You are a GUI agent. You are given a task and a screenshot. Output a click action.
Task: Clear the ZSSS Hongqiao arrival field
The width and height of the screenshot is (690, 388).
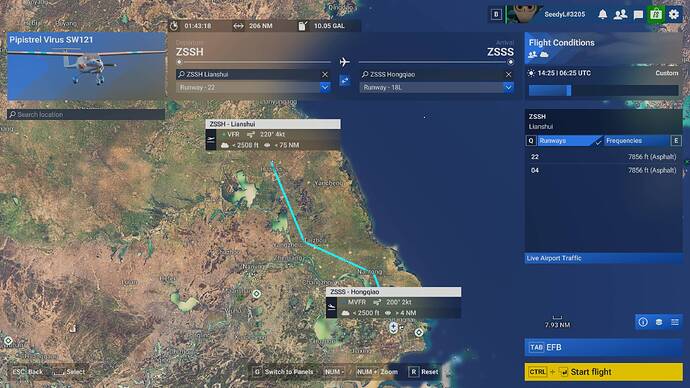[508, 74]
